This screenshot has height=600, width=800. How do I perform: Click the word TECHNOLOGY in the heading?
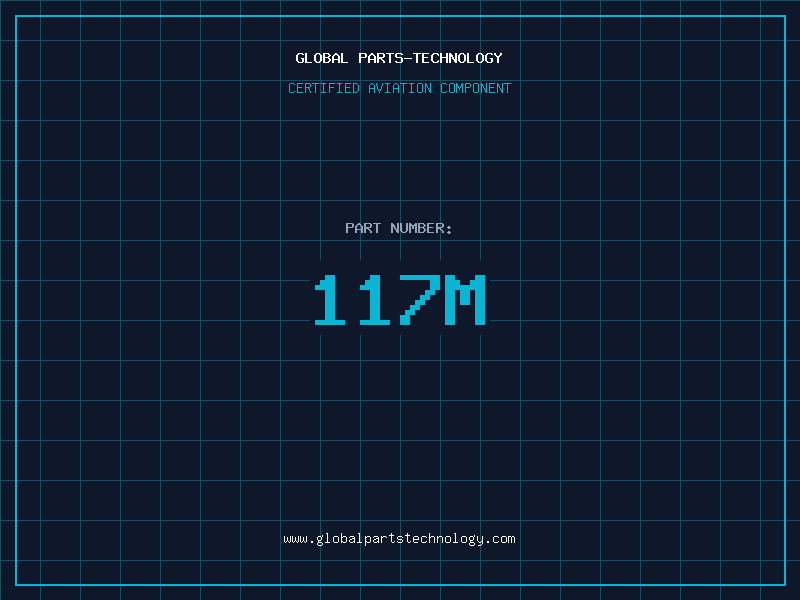(458, 58)
